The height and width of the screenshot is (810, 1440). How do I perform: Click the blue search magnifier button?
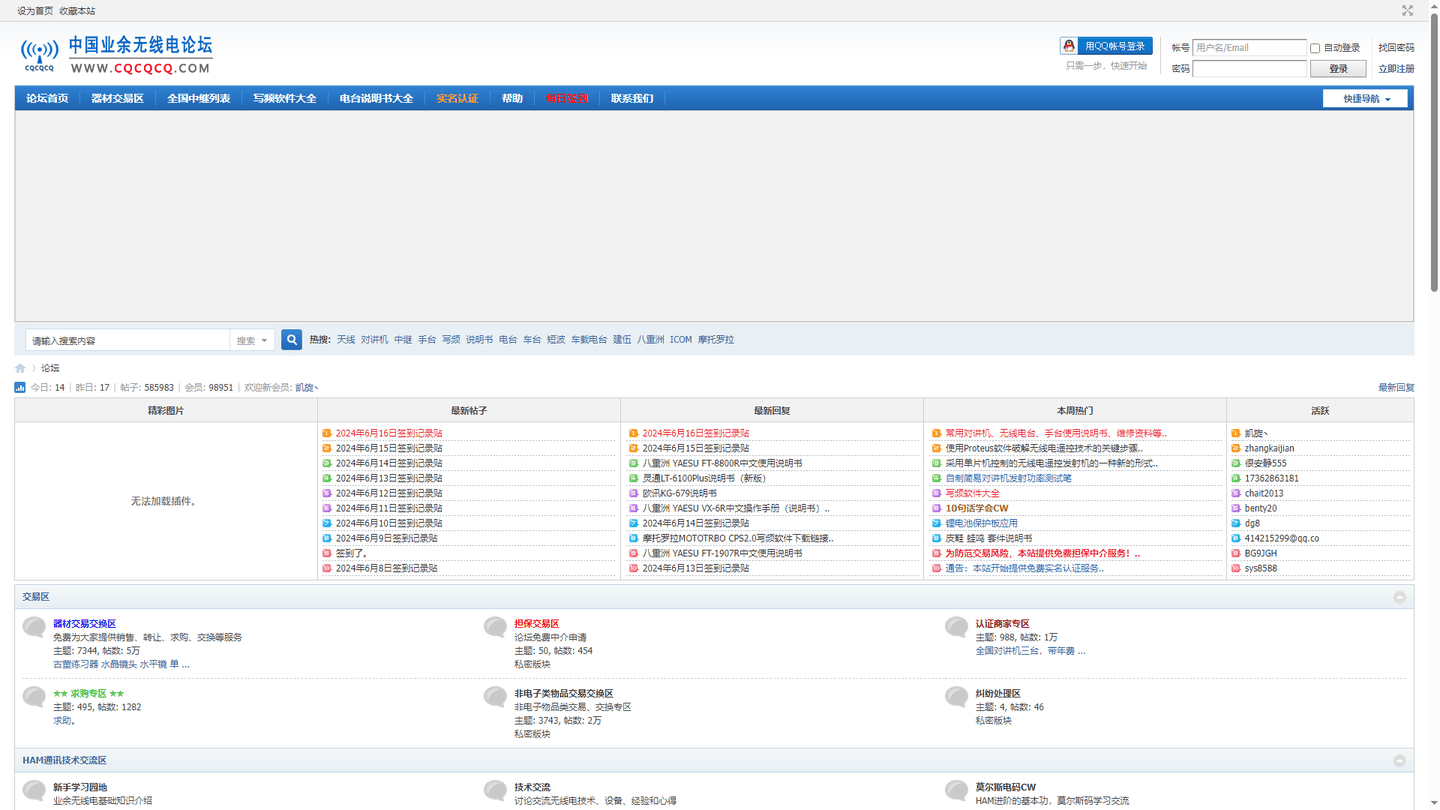(292, 340)
